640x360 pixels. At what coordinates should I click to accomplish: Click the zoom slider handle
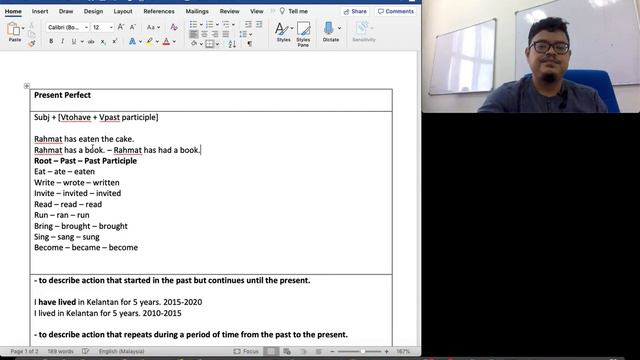click(362, 351)
